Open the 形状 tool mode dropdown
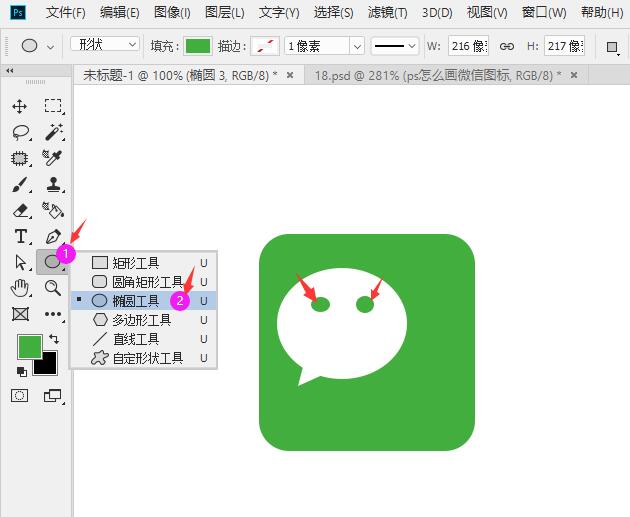 pyautogui.click(x=104, y=44)
